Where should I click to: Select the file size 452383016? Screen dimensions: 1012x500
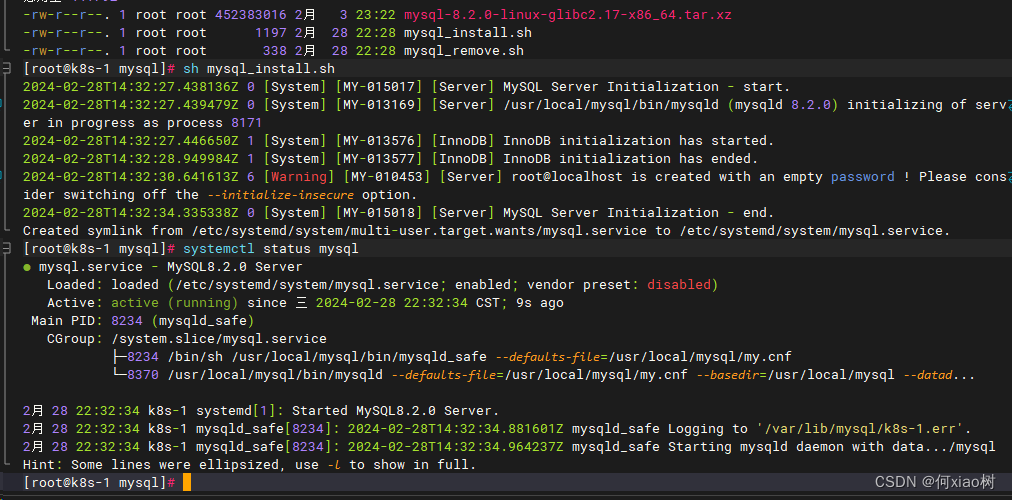tap(251, 14)
